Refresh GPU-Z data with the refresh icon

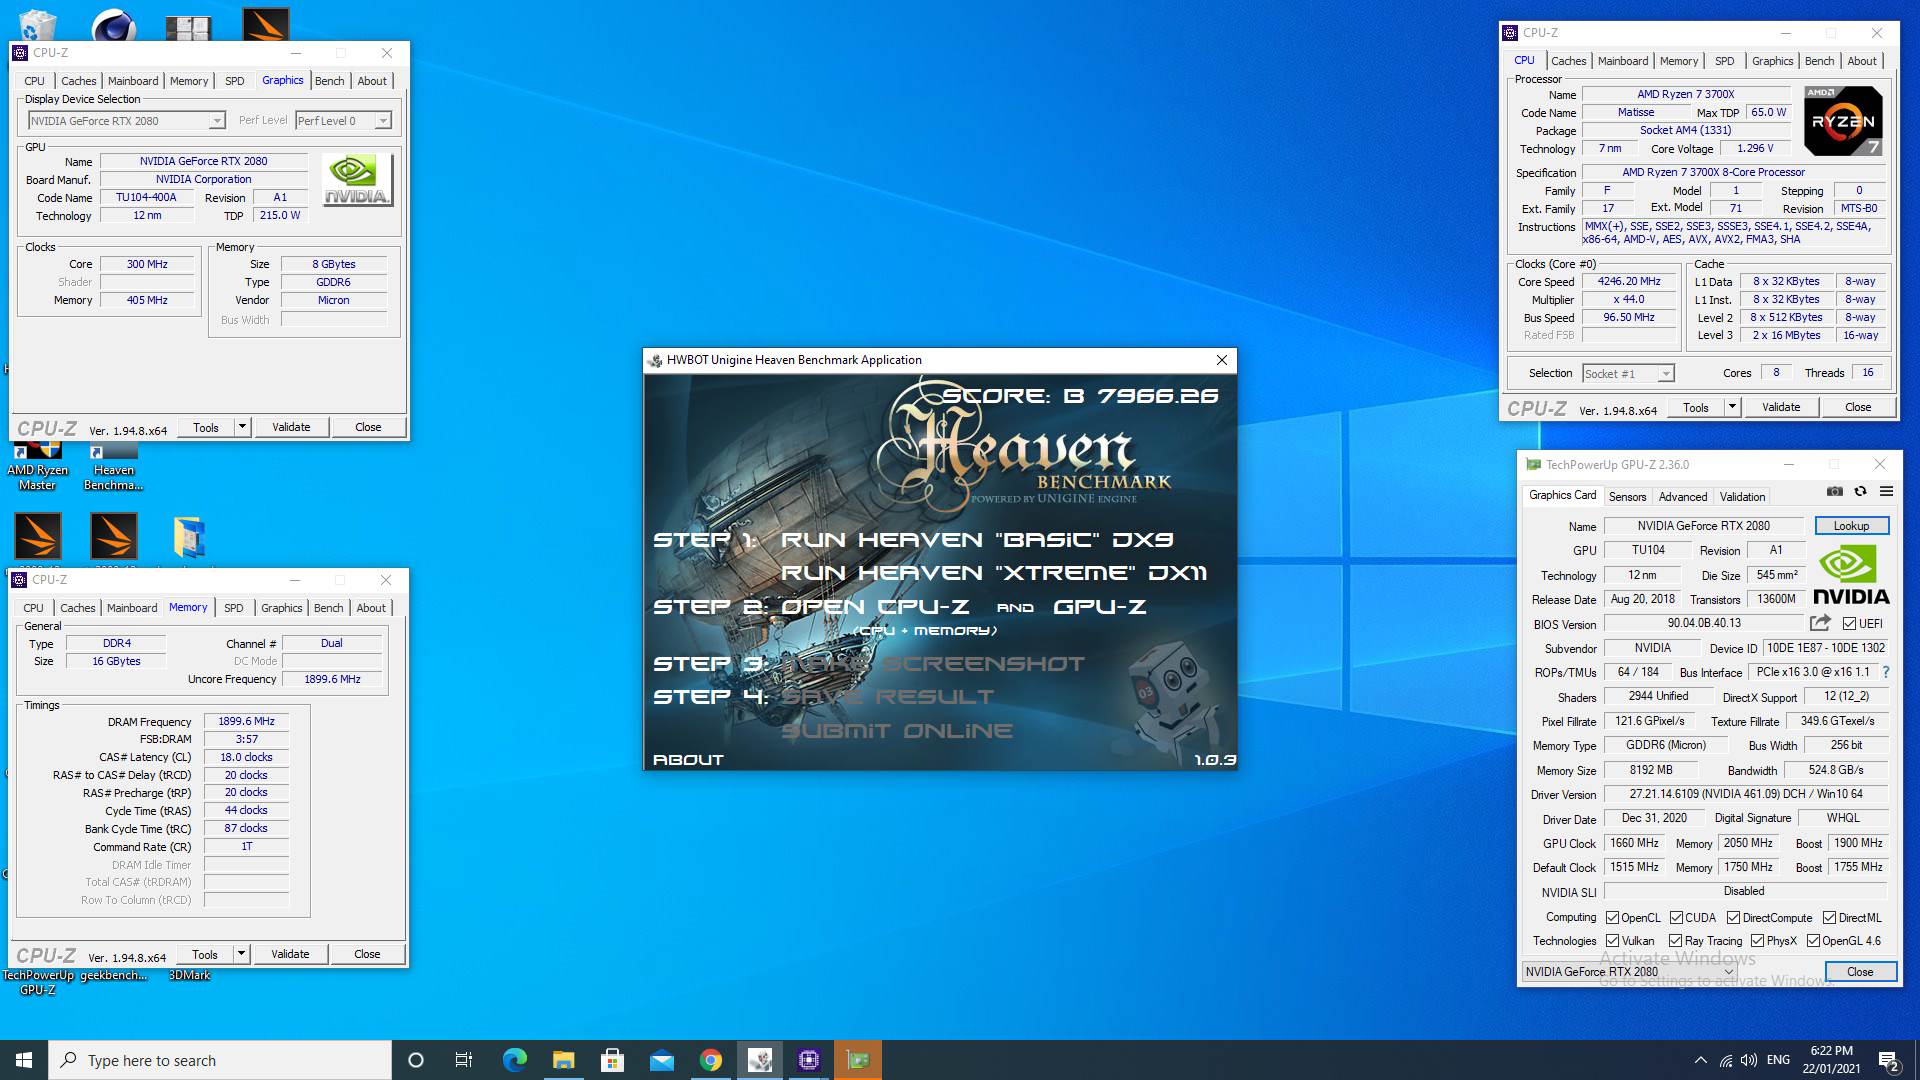click(1860, 492)
